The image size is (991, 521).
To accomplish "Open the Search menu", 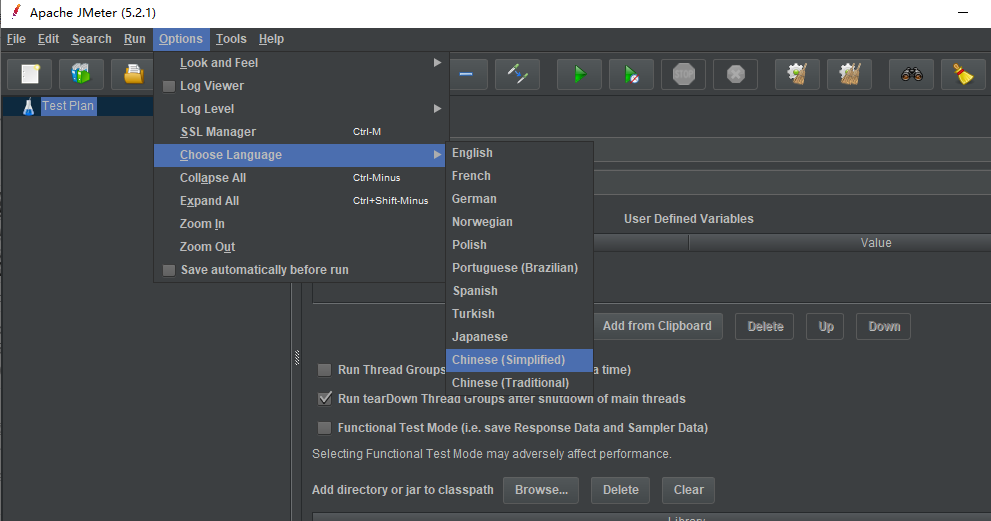I will click(91, 39).
